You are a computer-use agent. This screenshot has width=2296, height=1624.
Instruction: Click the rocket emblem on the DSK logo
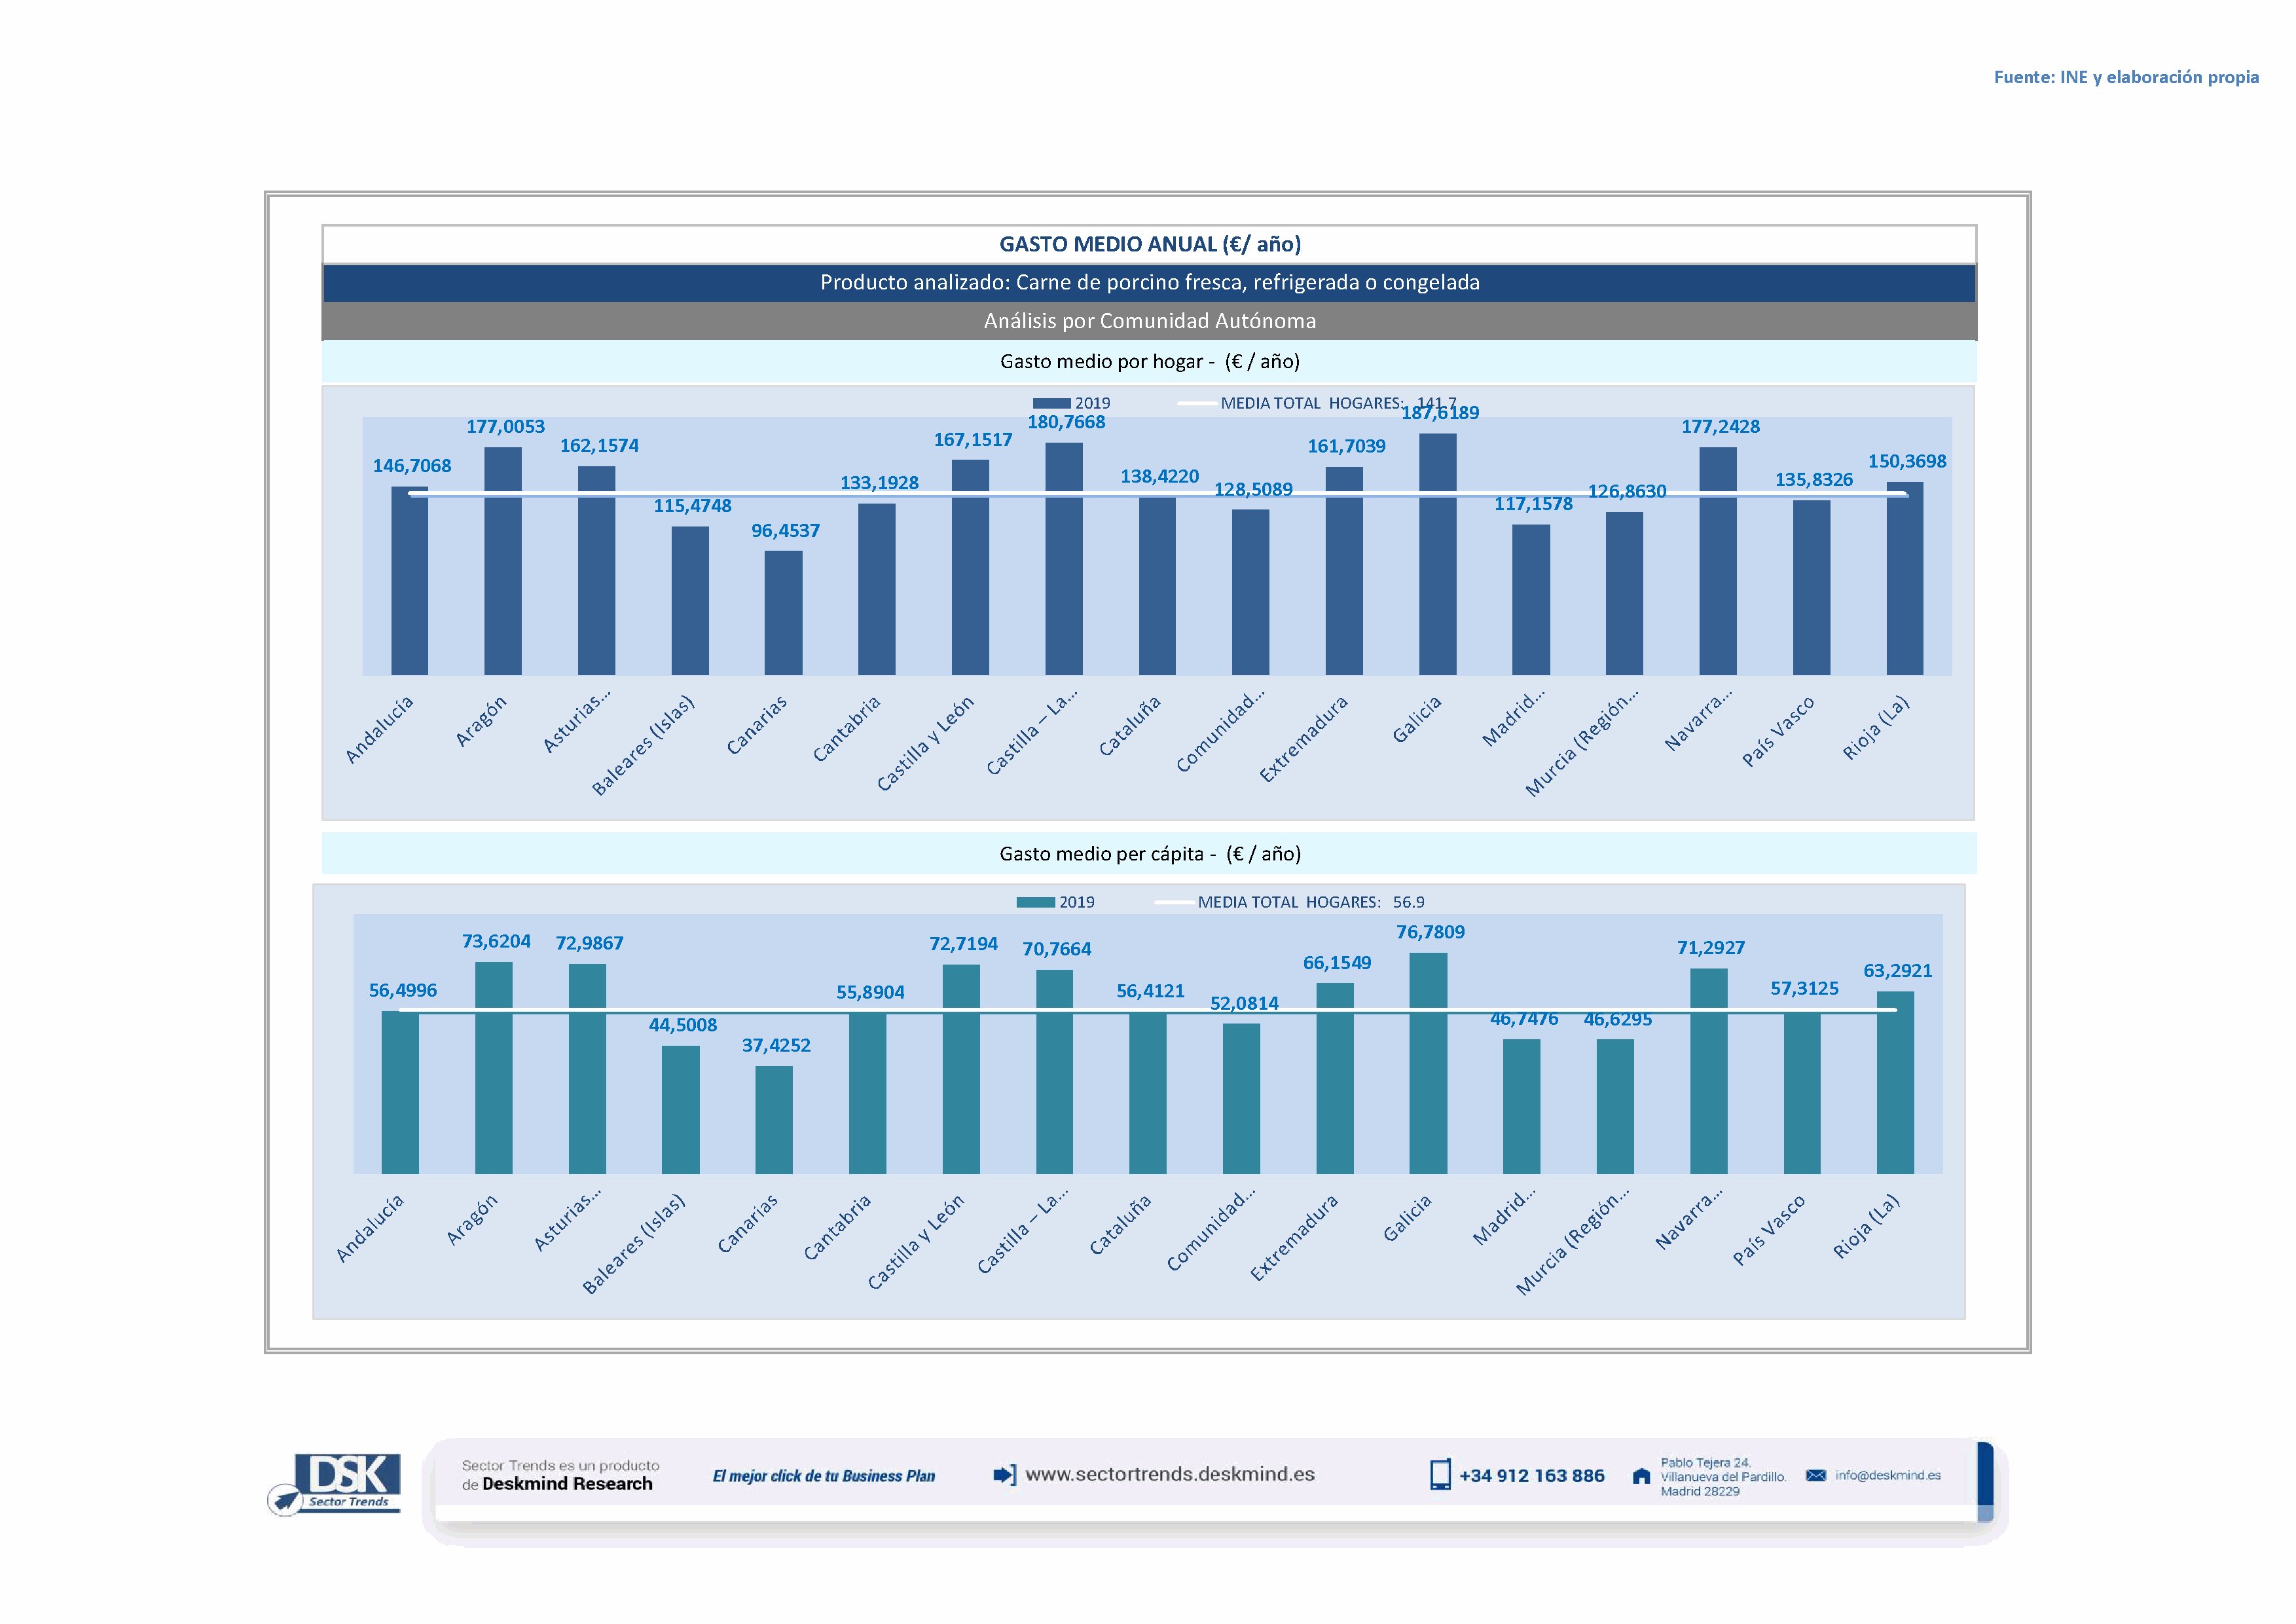click(285, 1500)
